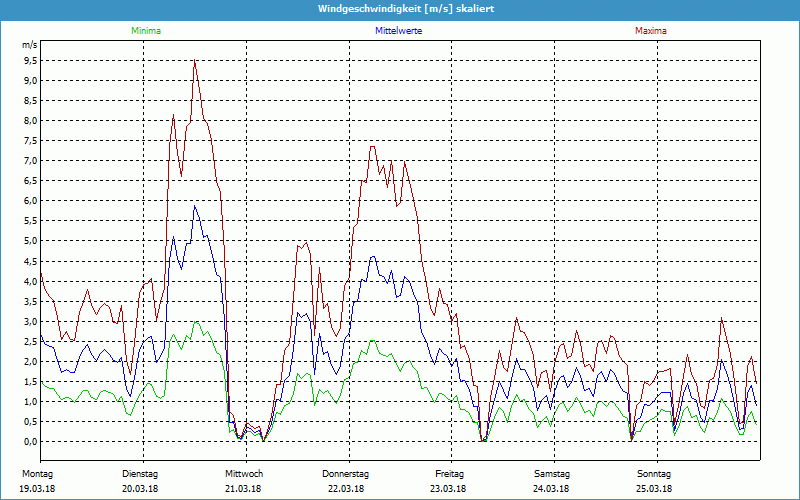This screenshot has width=800, height=500.
Task: Click the 4,5 y-axis value
Action: point(30,261)
